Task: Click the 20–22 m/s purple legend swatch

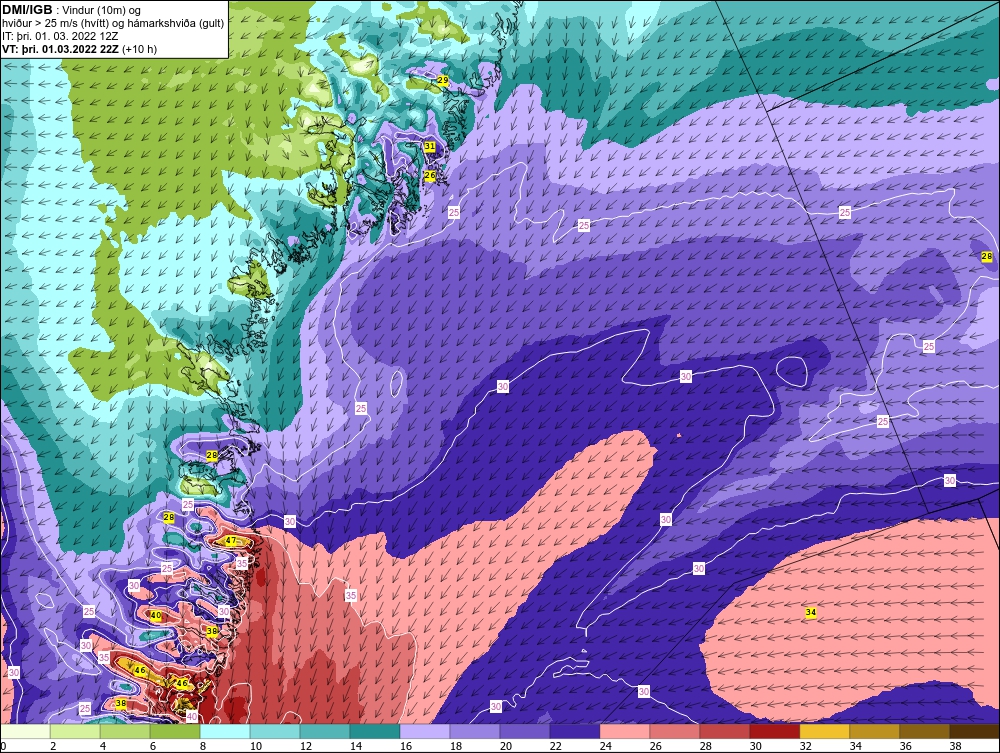Action: tap(525, 731)
